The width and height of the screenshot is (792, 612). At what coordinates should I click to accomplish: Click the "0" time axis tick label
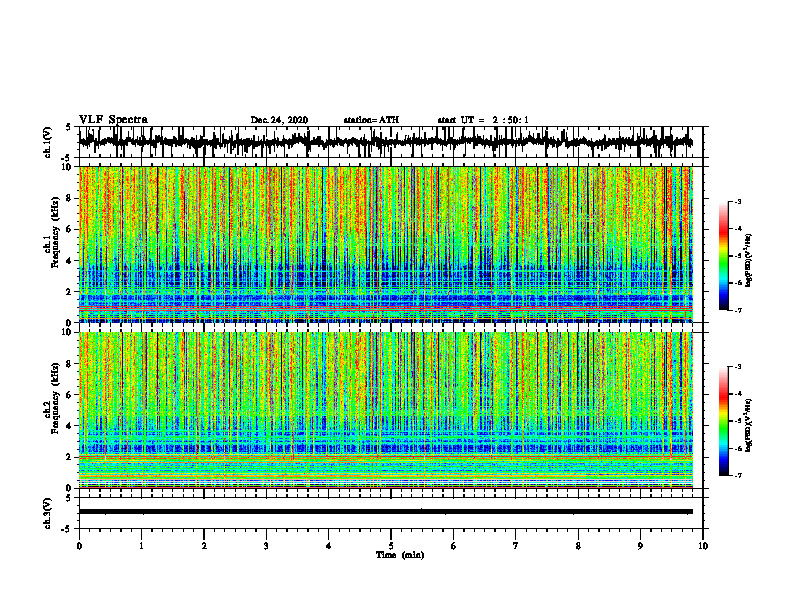[79, 546]
